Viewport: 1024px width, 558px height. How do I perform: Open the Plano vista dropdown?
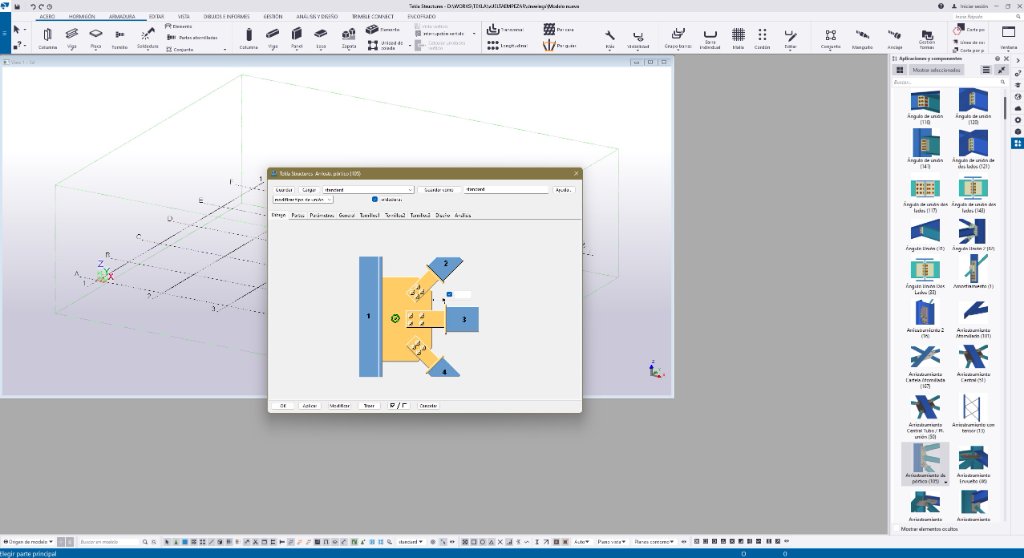[x=611, y=542]
